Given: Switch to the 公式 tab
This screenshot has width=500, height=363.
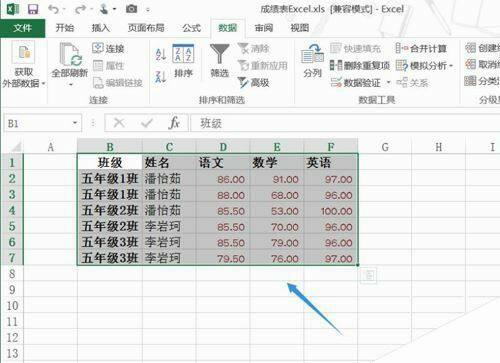Looking at the screenshot, I should [x=192, y=28].
